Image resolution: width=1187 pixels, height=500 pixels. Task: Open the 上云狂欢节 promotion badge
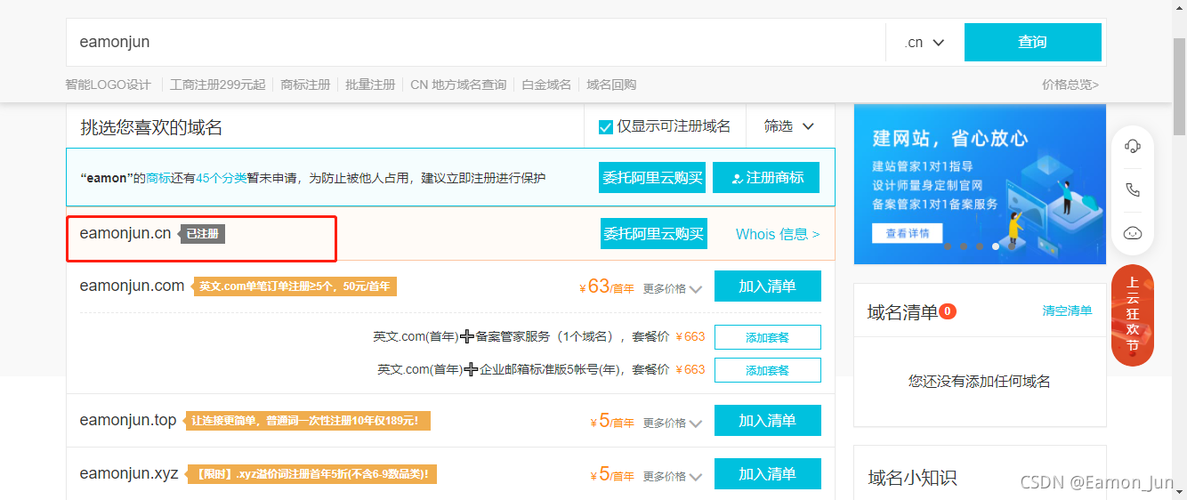point(1132,315)
